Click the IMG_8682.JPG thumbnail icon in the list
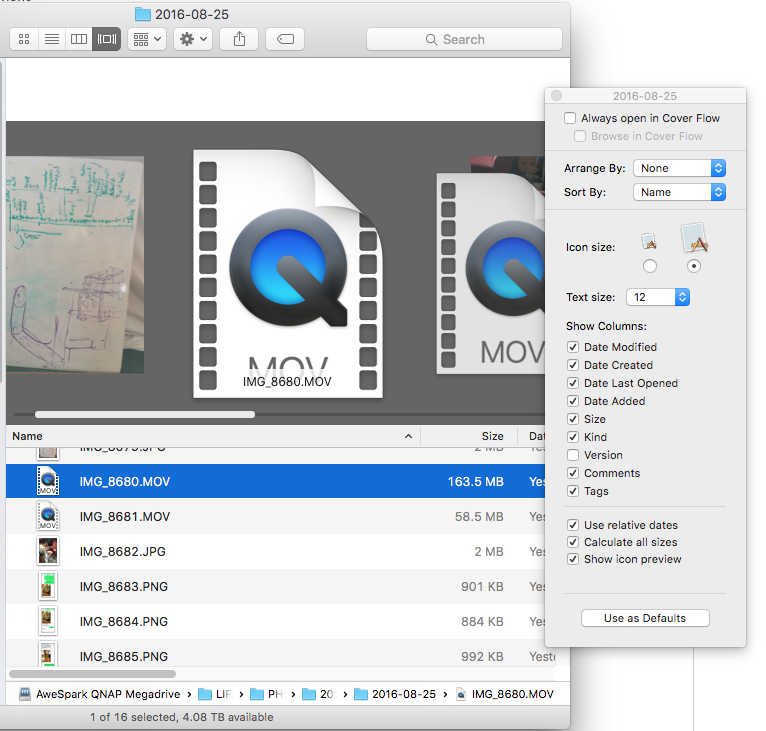 tap(48, 551)
